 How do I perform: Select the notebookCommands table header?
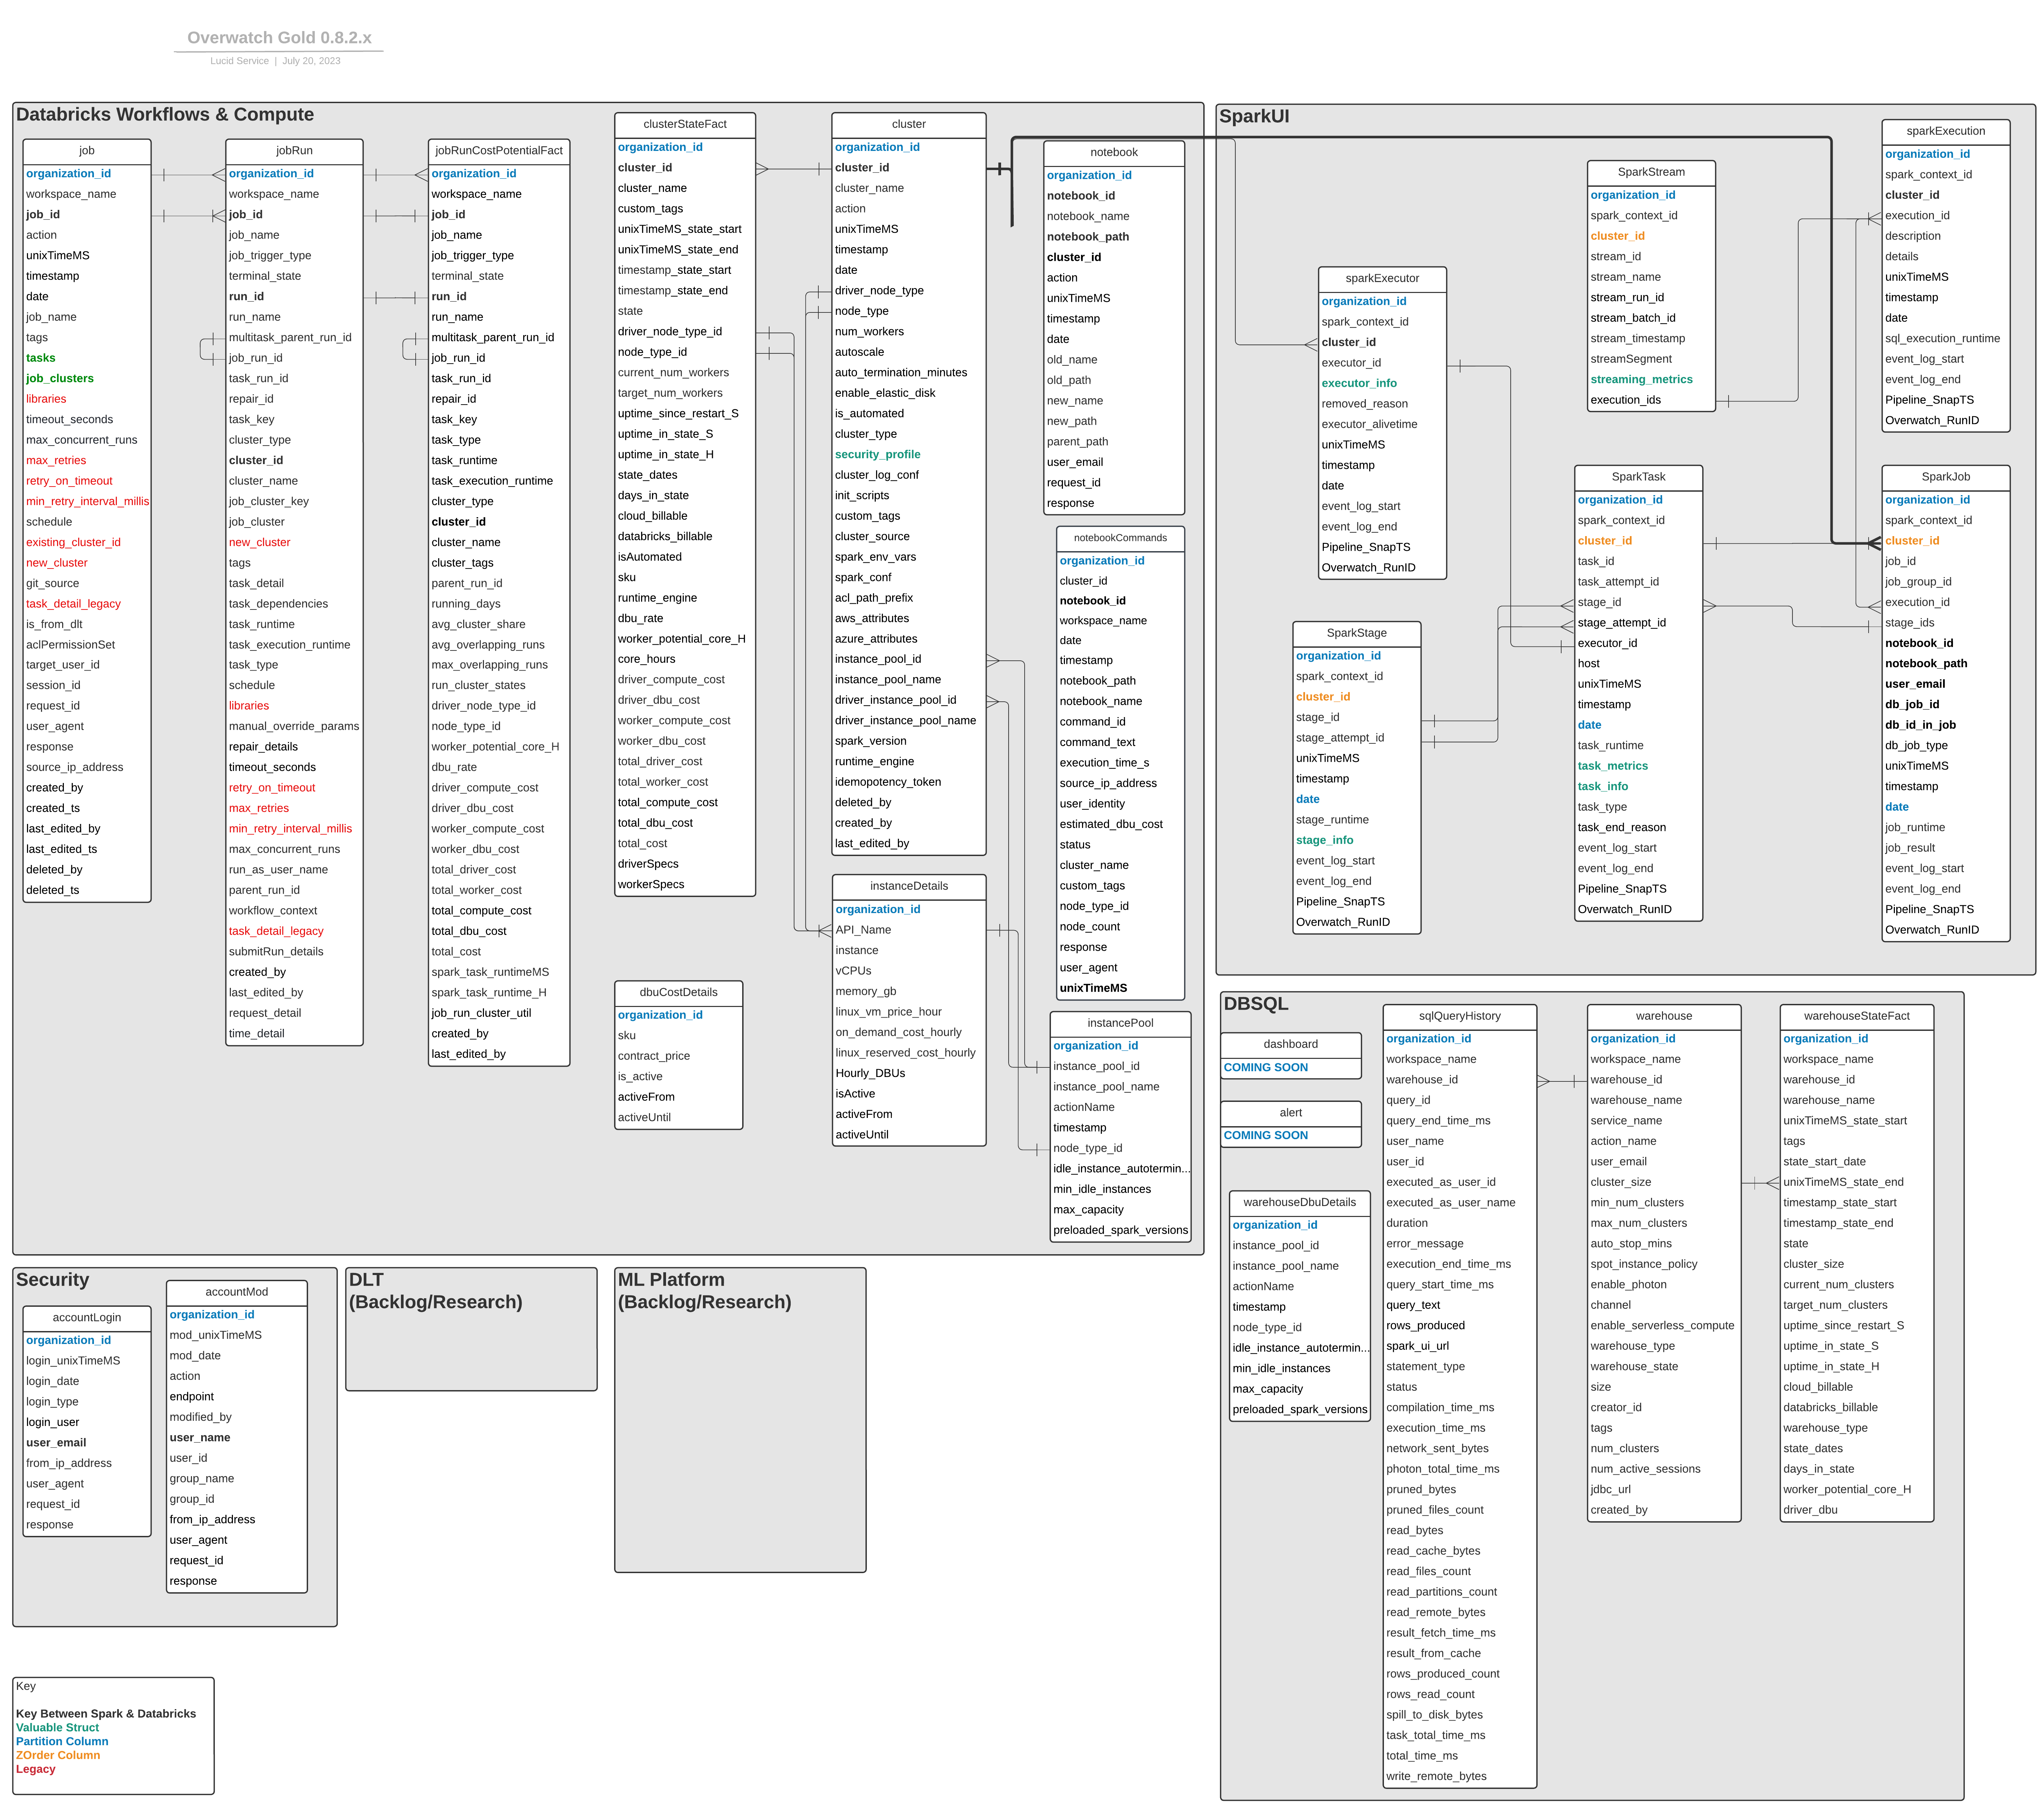coord(1120,538)
